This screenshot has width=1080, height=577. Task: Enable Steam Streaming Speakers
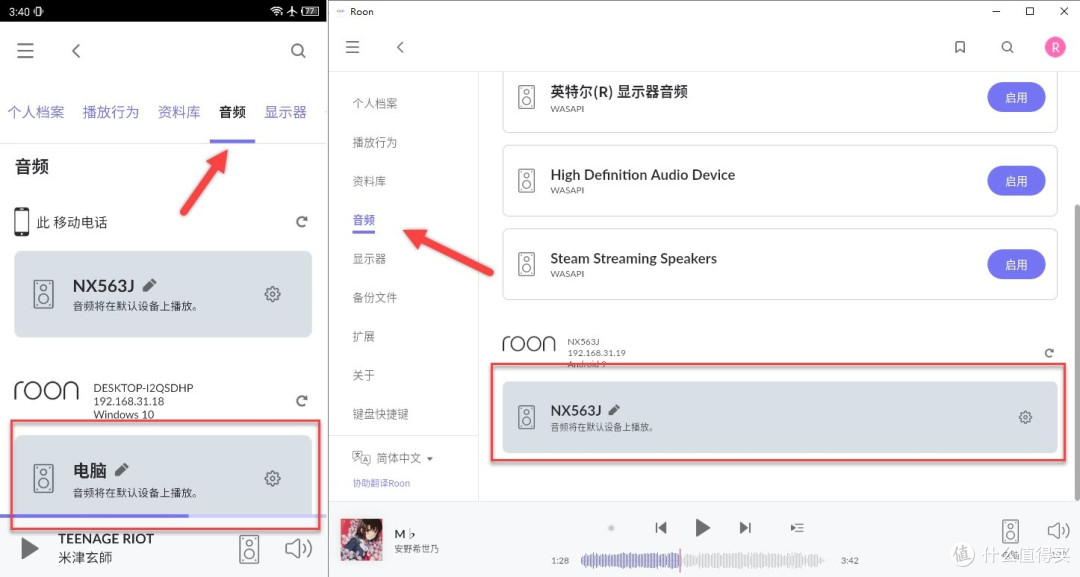point(1016,264)
